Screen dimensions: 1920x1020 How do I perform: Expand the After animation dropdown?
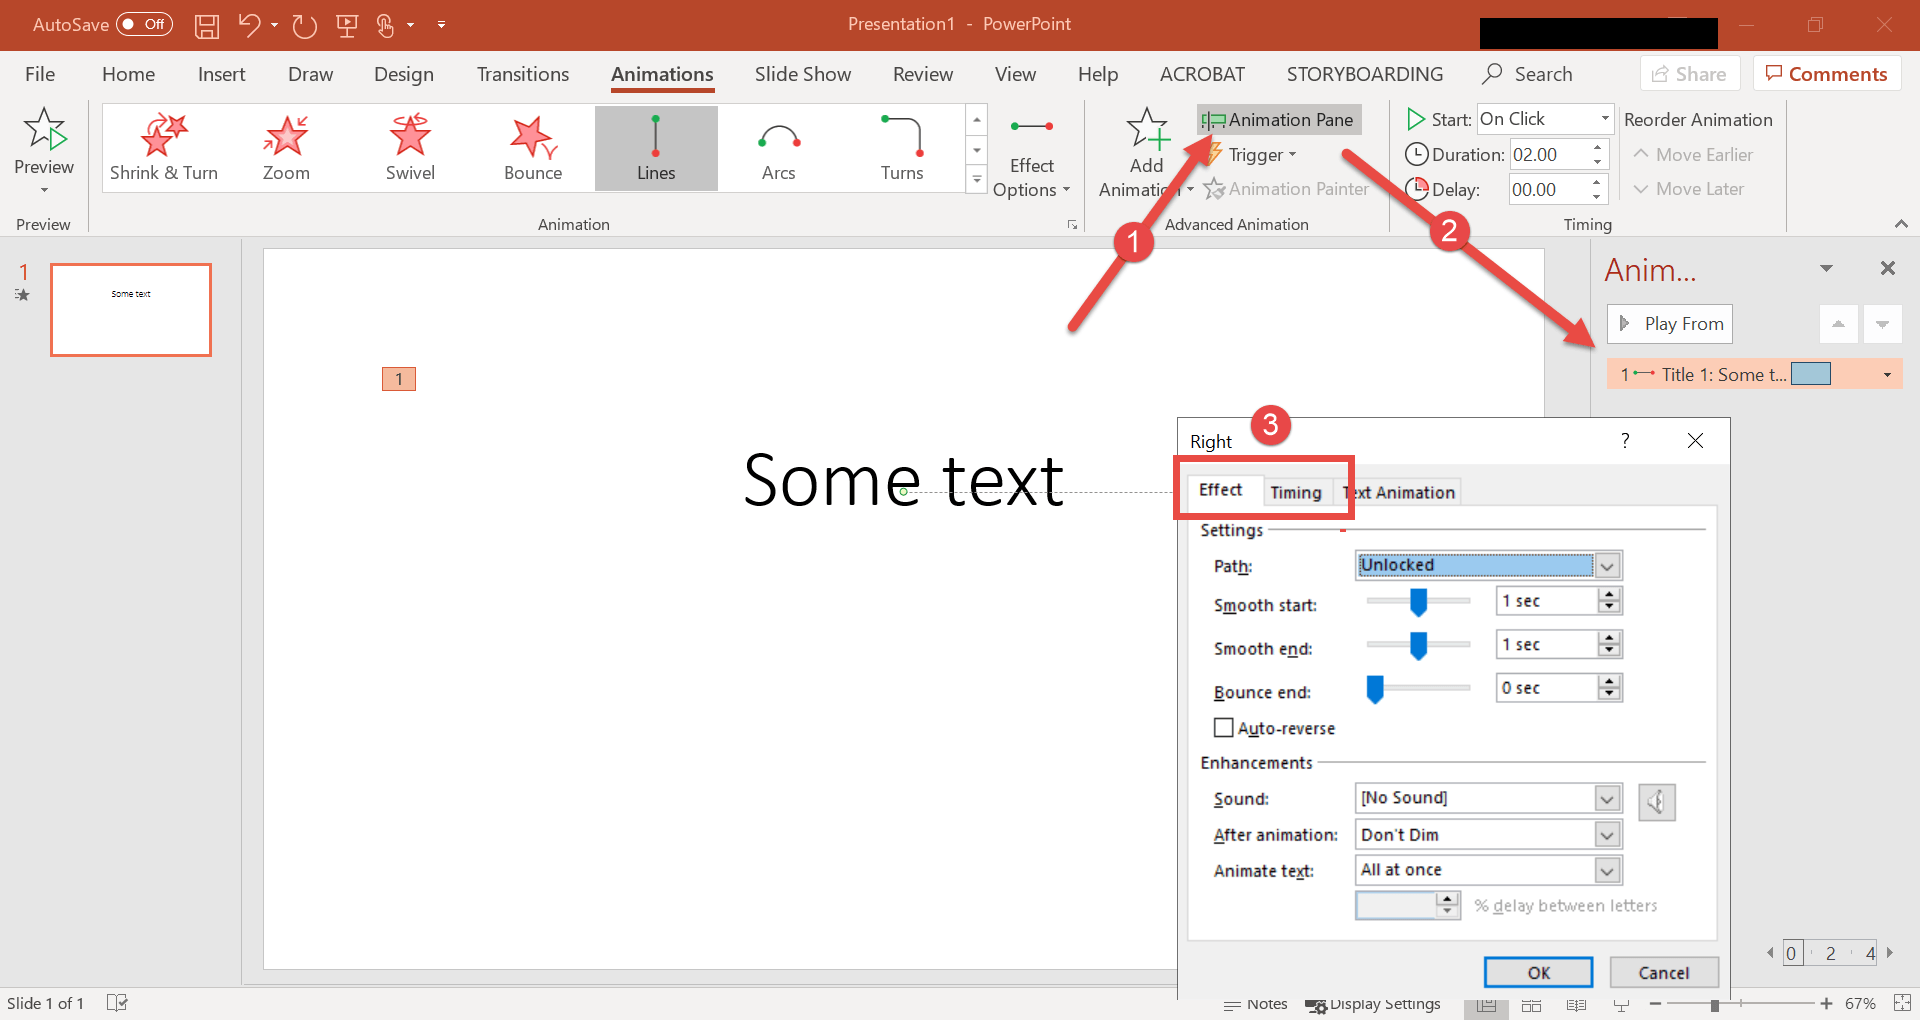pos(1606,835)
